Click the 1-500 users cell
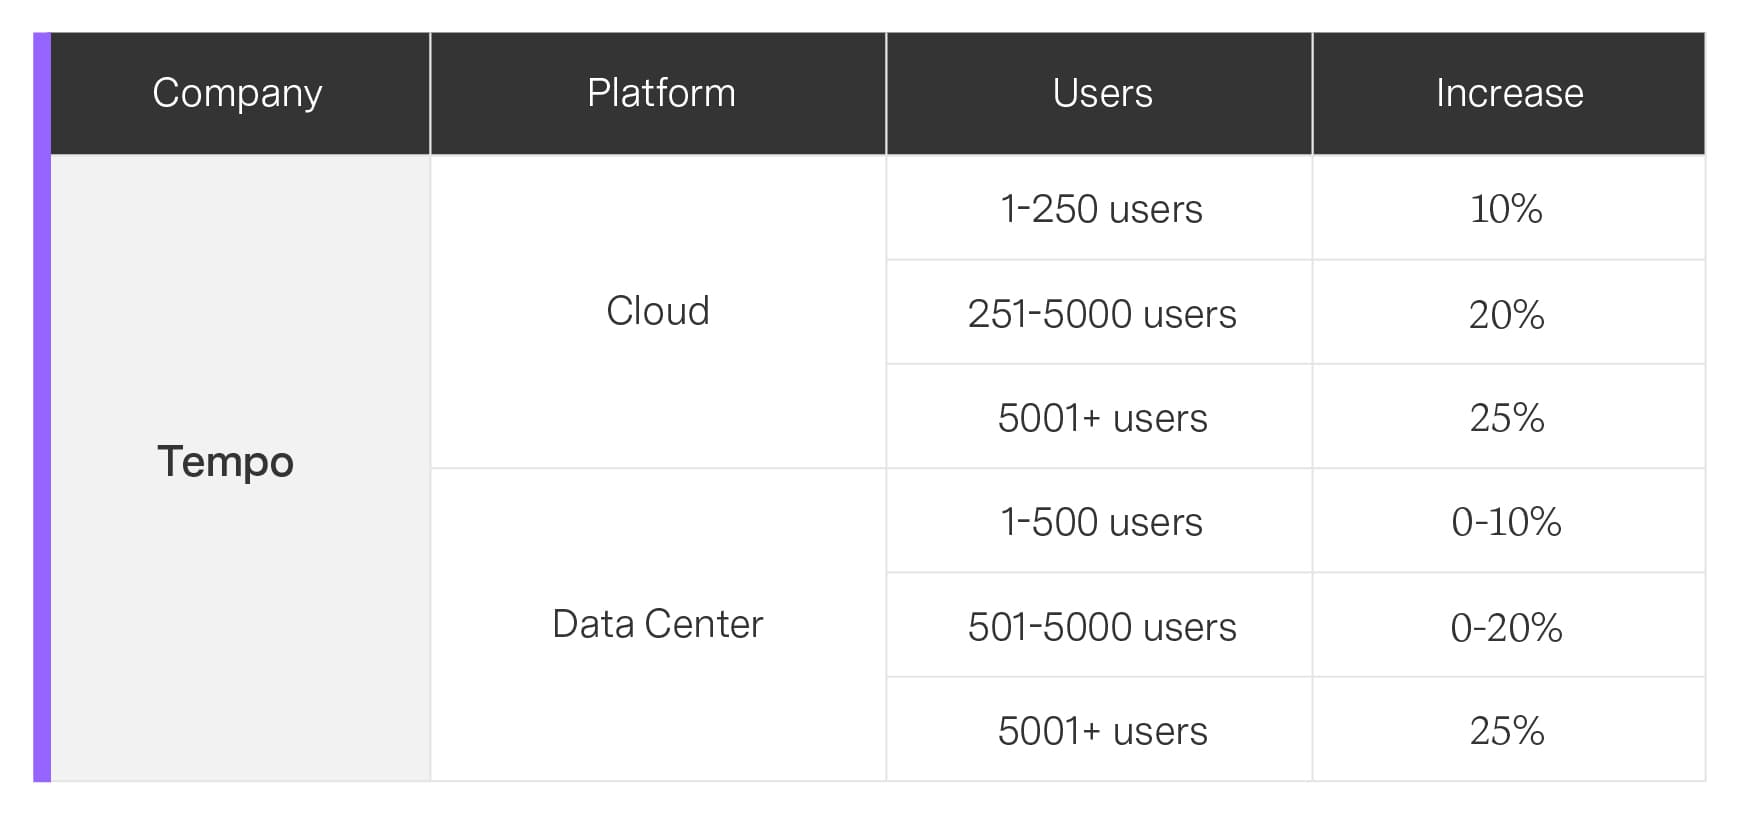1737x814 pixels. pos(1101,522)
